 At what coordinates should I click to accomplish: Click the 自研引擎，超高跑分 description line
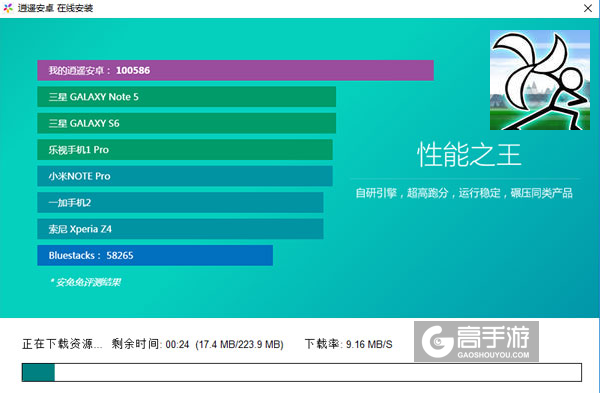click(464, 193)
